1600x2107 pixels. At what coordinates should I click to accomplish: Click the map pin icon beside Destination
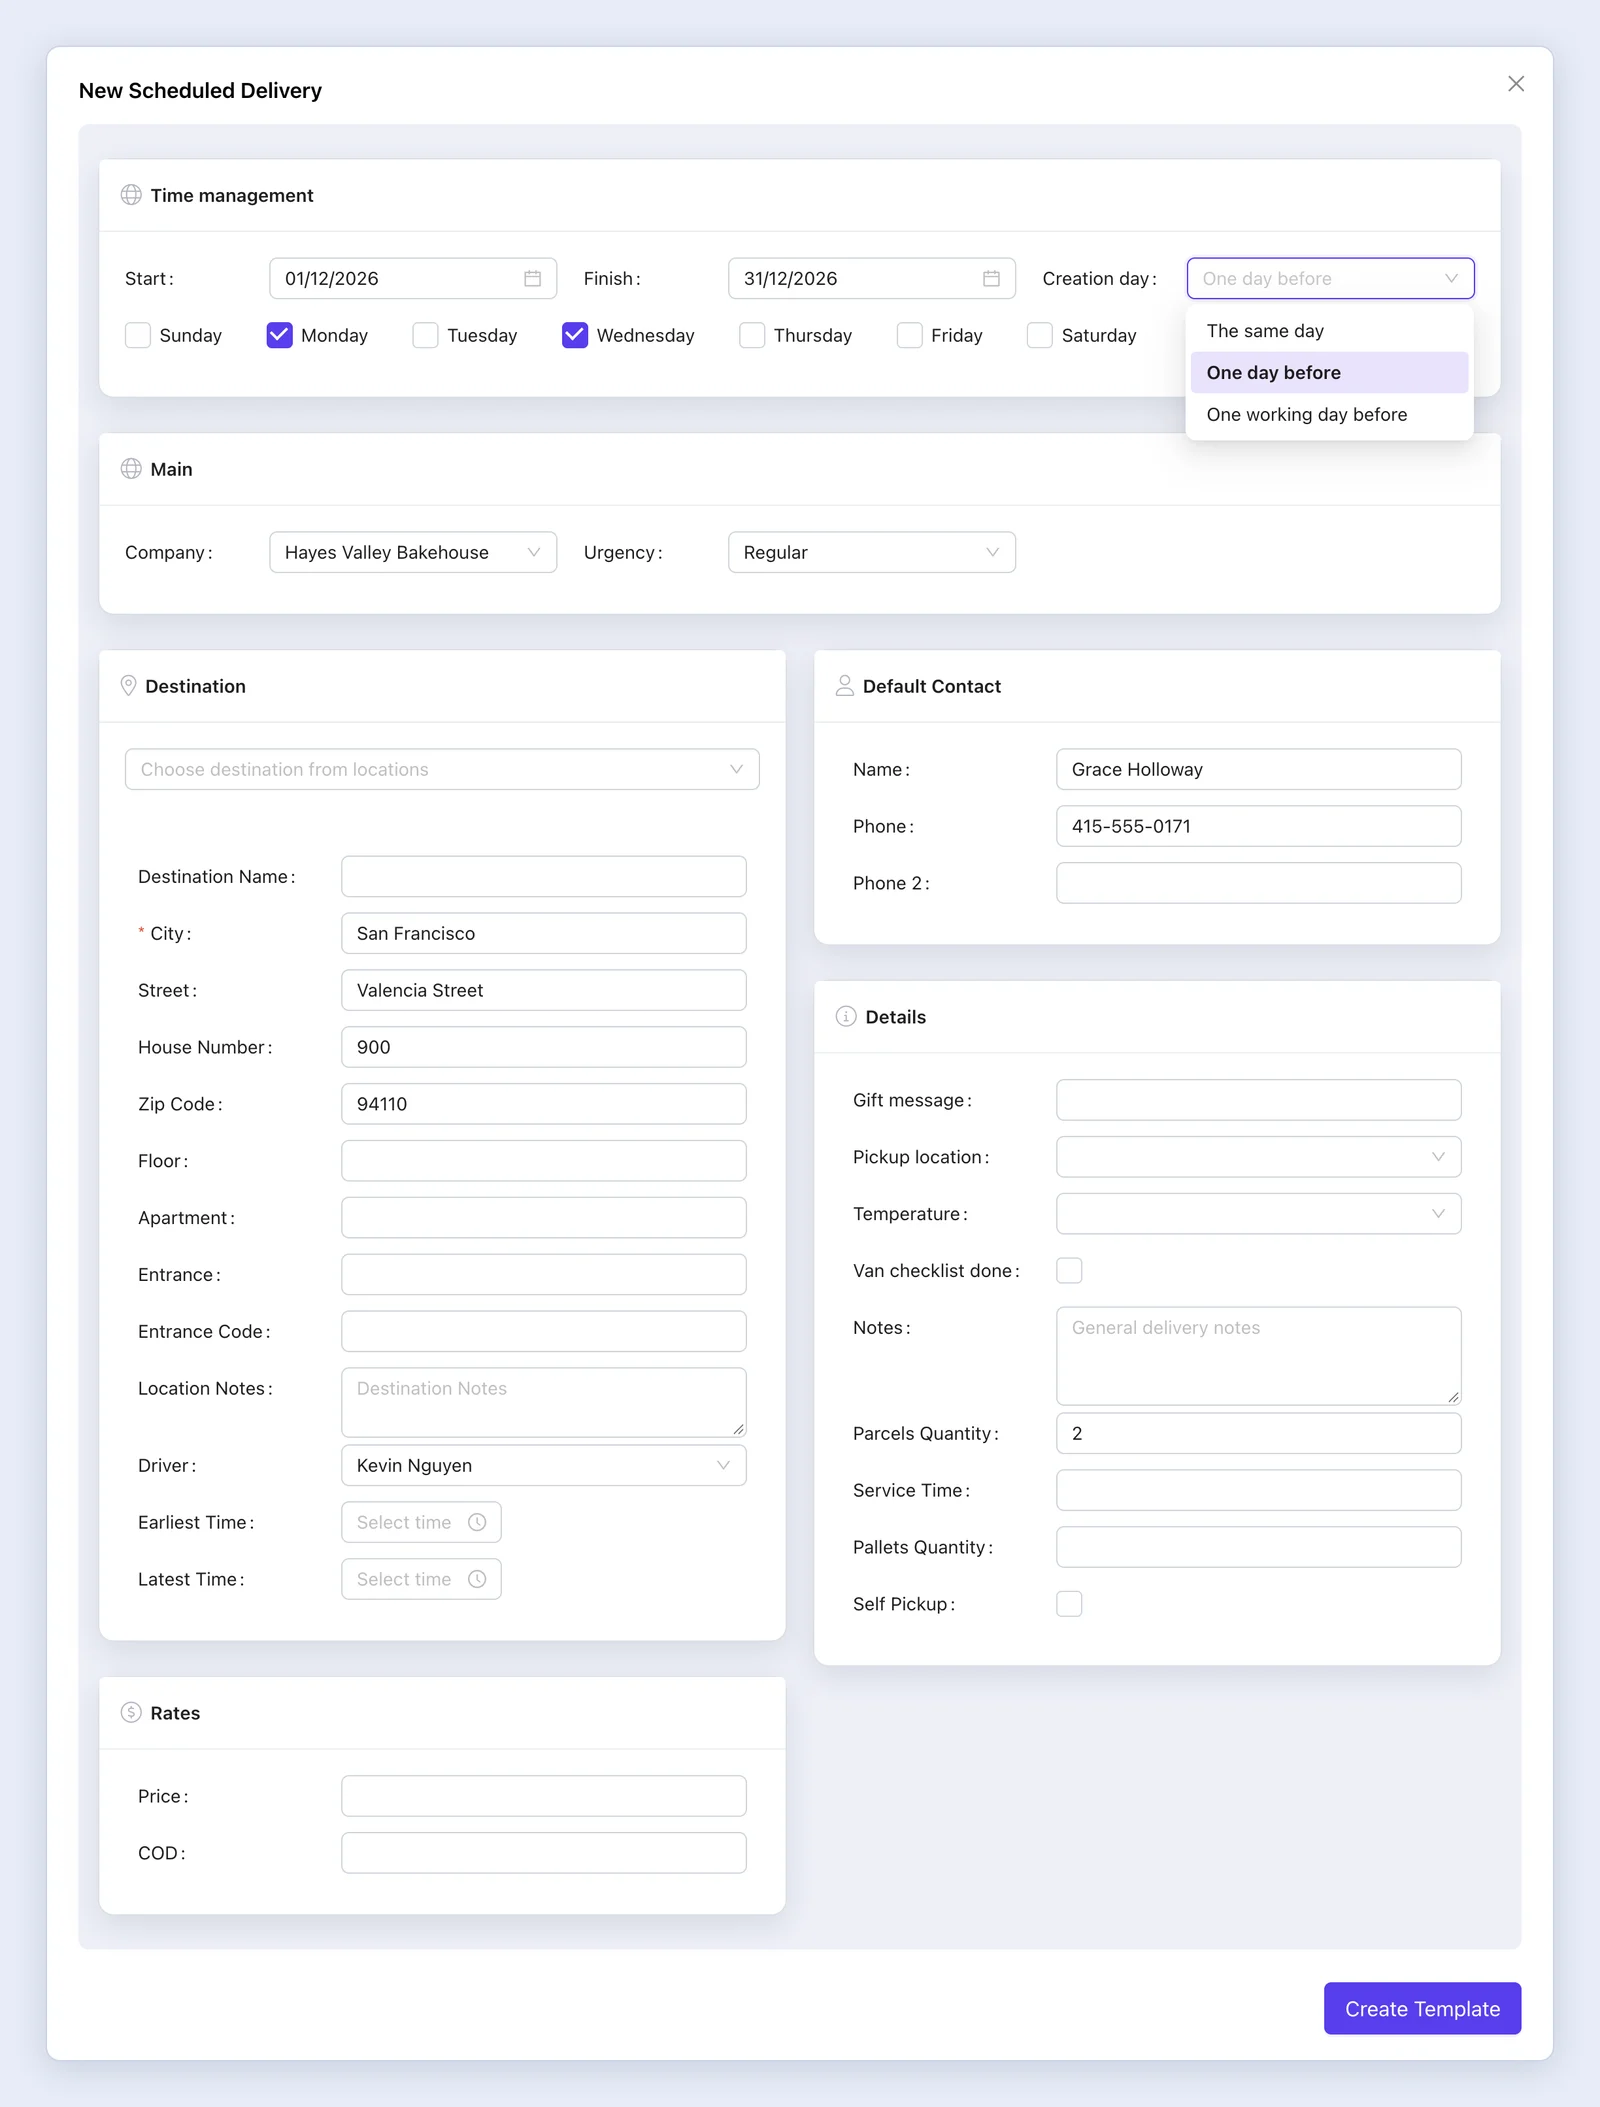point(128,686)
